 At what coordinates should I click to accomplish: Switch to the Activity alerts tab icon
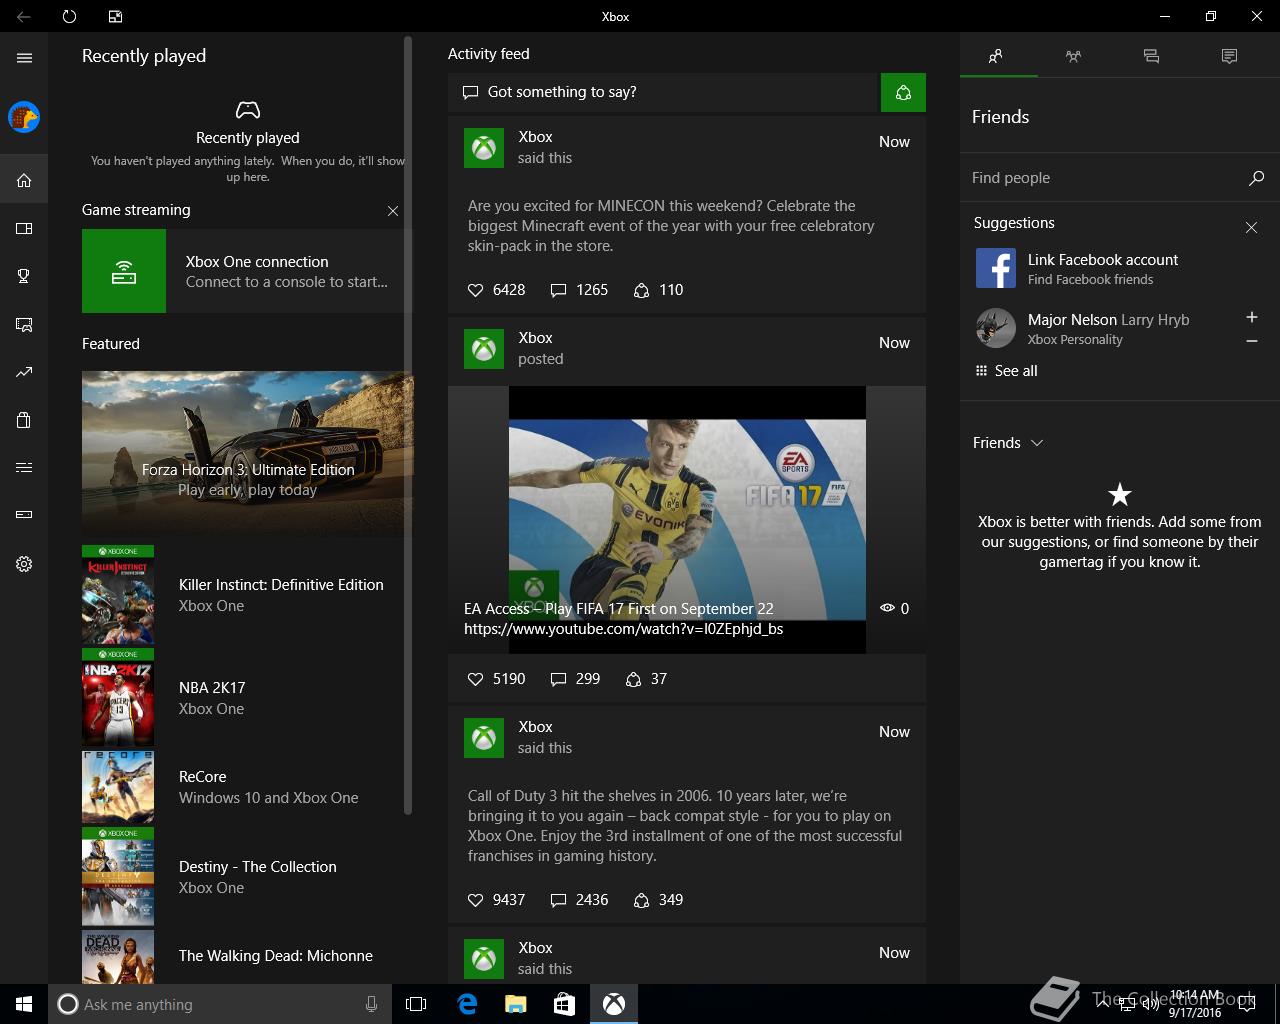pyautogui.click(x=1229, y=56)
